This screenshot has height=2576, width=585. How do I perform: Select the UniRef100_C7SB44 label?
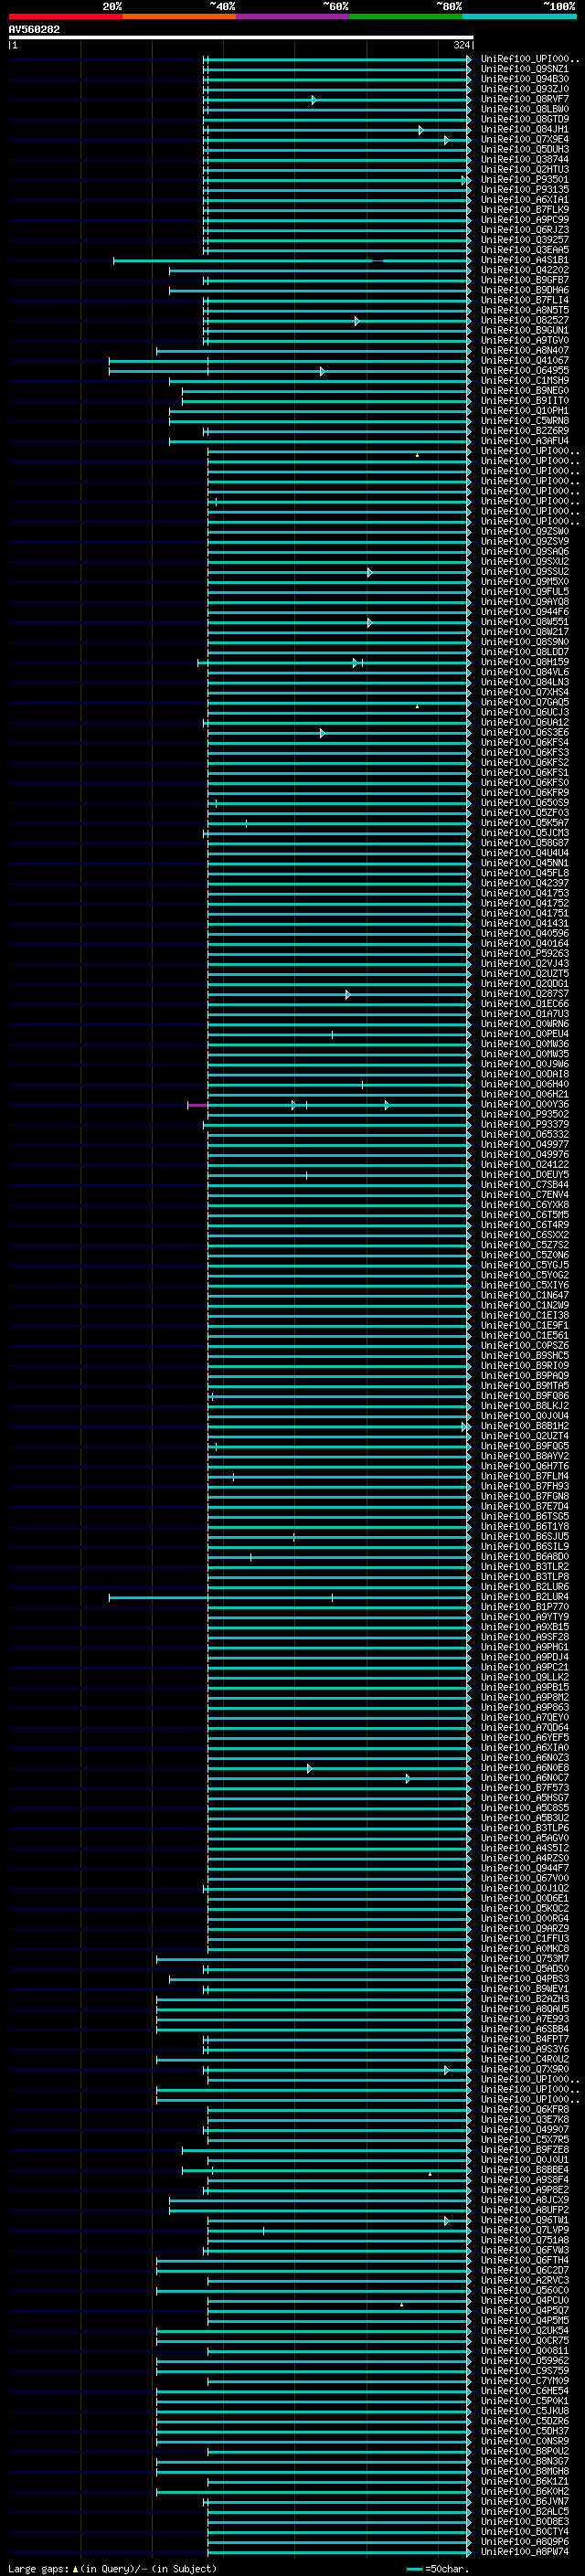(x=525, y=1184)
